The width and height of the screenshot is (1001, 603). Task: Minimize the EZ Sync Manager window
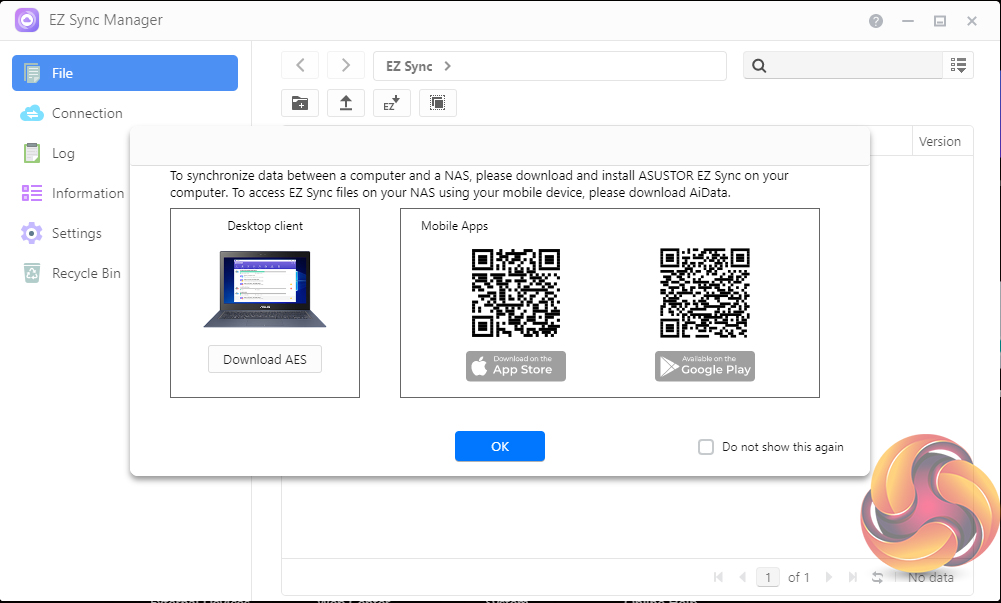pyautogui.click(x=908, y=21)
